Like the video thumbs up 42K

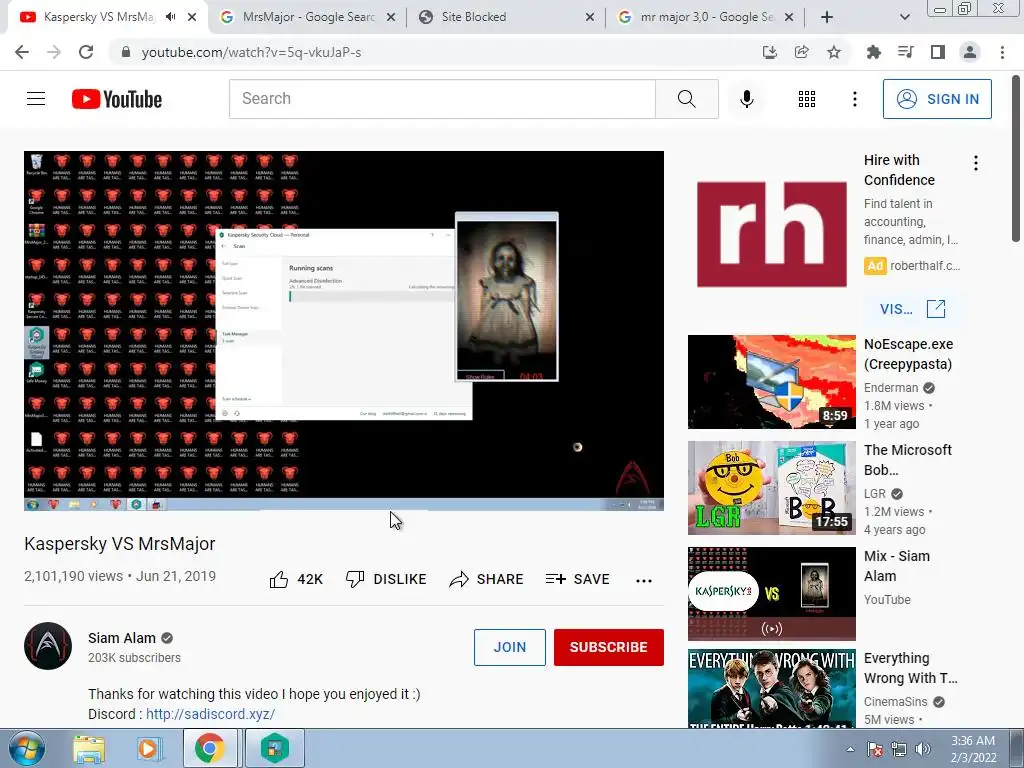(x=296, y=579)
